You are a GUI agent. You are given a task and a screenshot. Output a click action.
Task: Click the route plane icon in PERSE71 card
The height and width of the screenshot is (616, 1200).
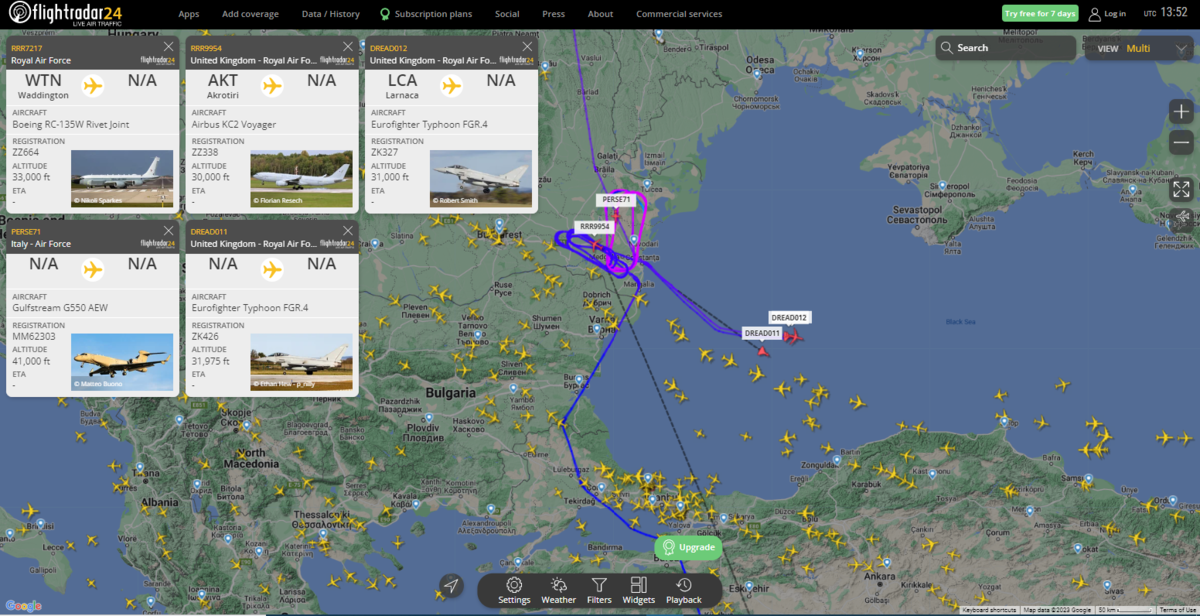point(93,269)
